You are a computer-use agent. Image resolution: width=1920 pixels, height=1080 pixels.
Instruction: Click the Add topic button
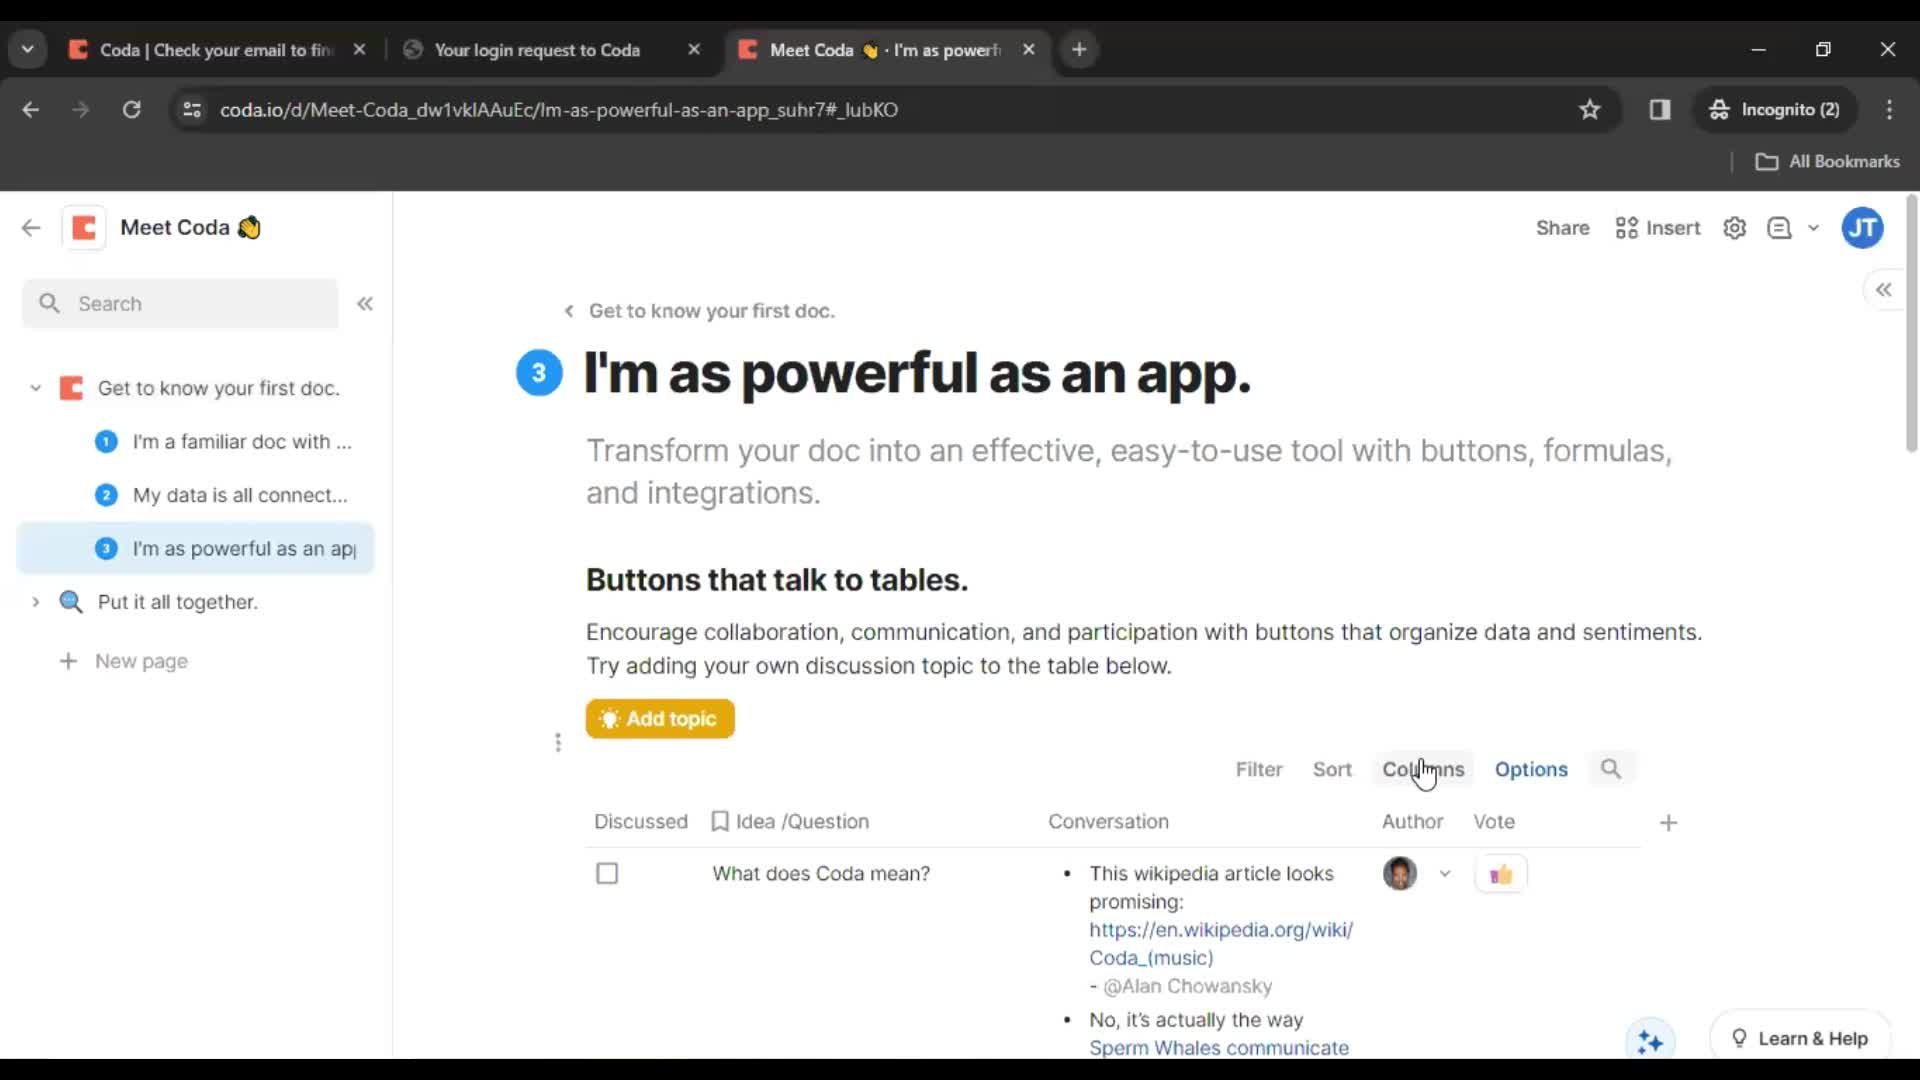(x=661, y=719)
